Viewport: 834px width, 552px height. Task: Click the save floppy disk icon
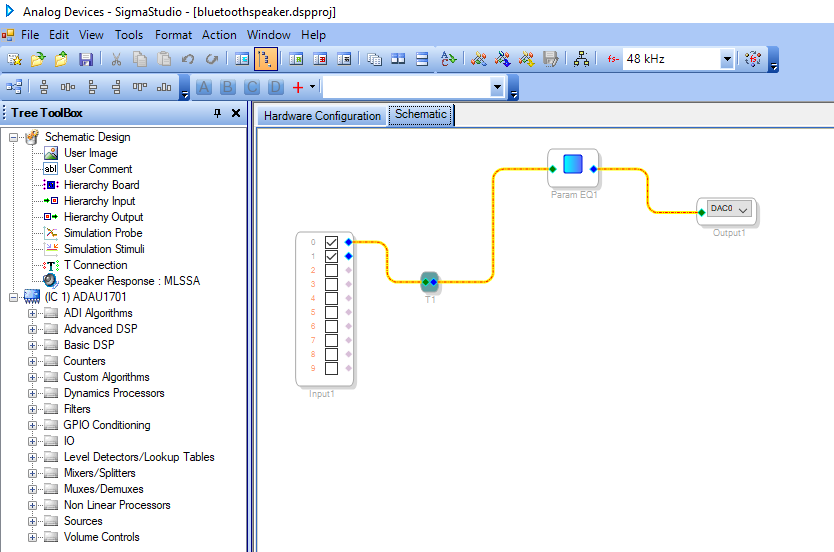pyautogui.click(x=86, y=59)
